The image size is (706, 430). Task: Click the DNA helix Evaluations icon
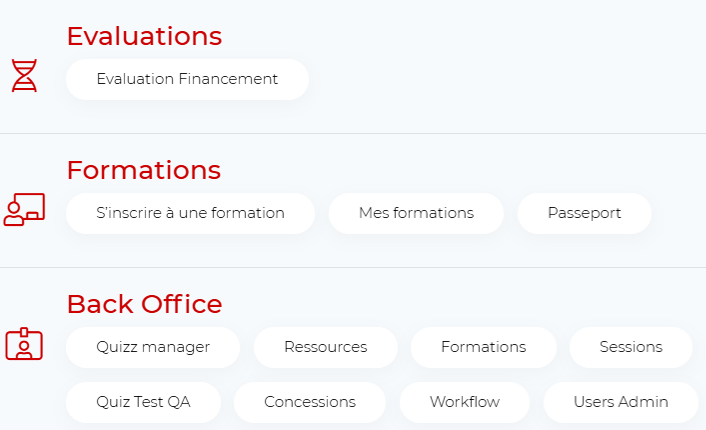tap(24, 75)
